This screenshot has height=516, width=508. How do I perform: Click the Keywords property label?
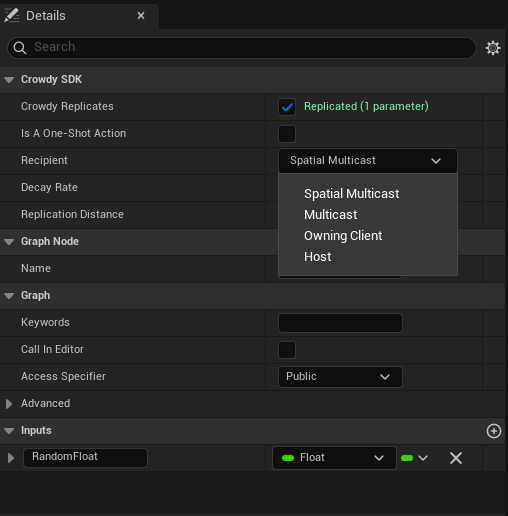click(x=45, y=322)
